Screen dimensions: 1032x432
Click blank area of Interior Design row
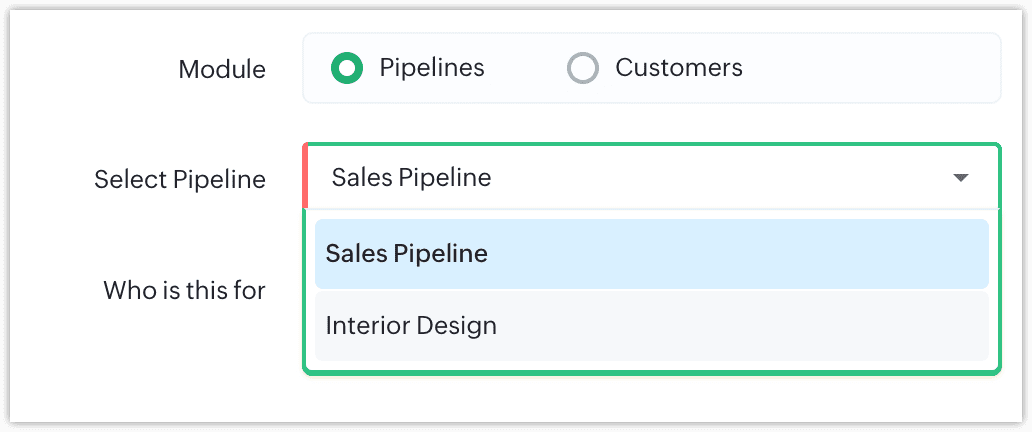click(744, 325)
